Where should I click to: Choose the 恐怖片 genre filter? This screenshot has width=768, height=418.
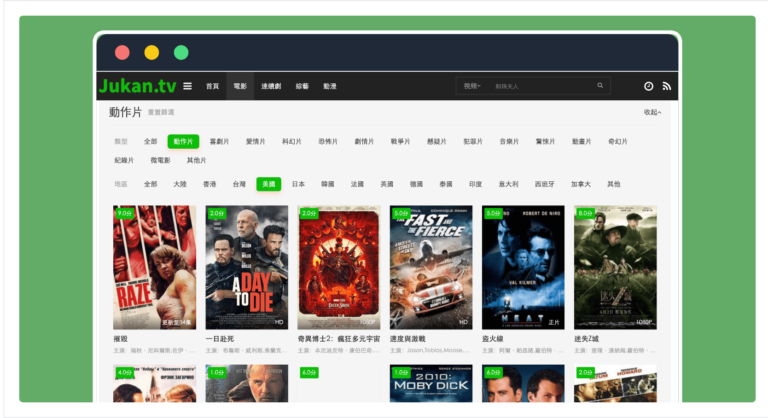pos(328,142)
